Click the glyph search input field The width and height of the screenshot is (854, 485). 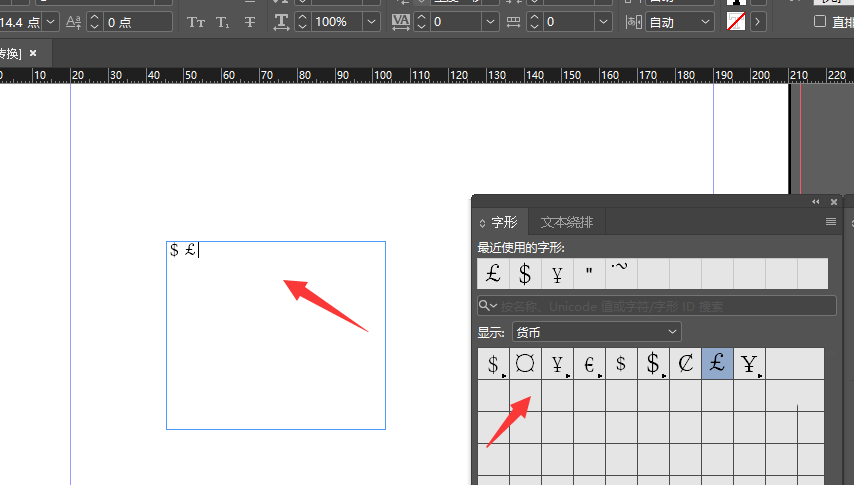click(x=660, y=306)
